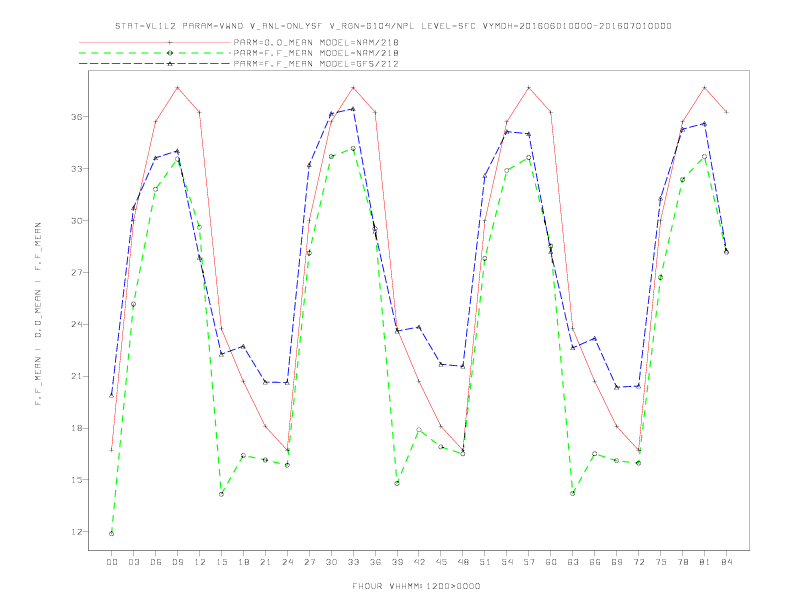Click the x-axis title FHOUR VHHMM:1200>0000
The image size is (792, 612).
pyautogui.click(x=416, y=586)
